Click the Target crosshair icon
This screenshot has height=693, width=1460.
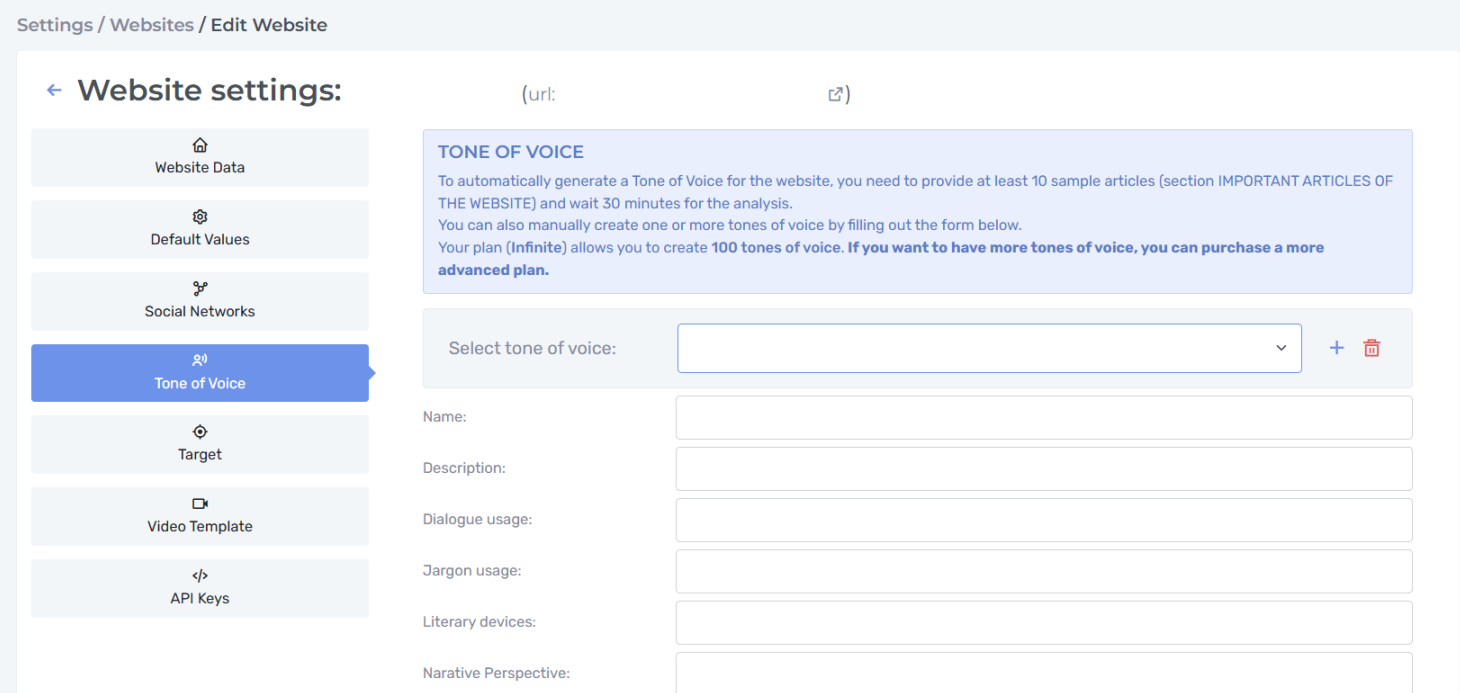200,432
